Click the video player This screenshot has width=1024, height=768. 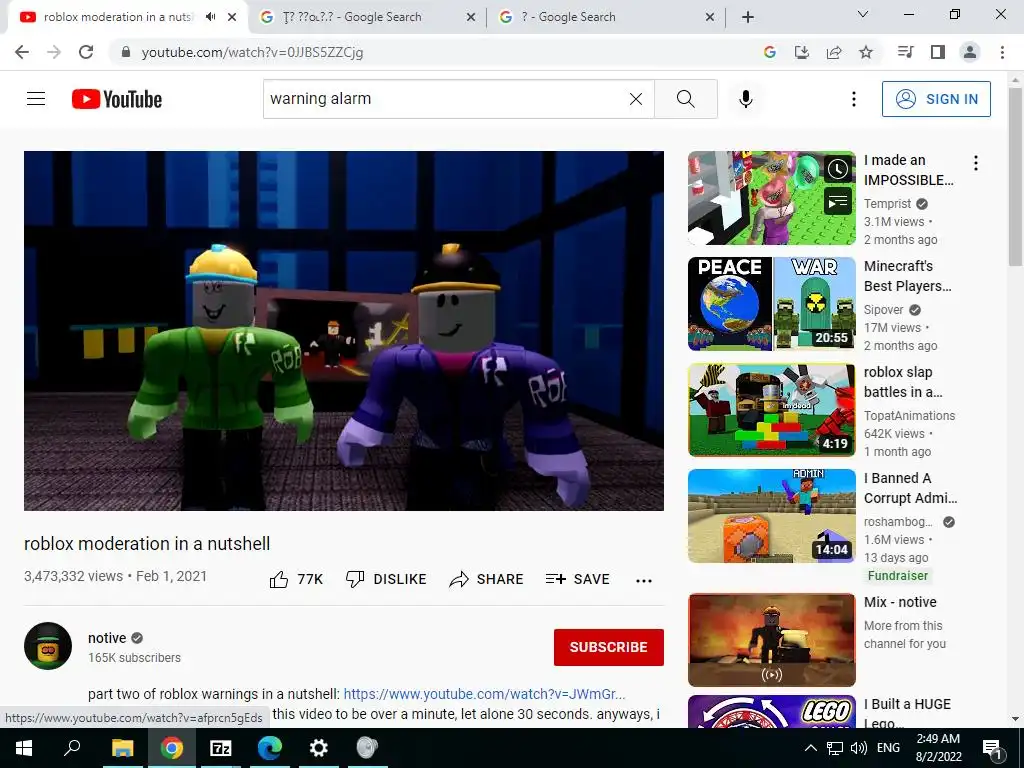[x=344, y=330]
